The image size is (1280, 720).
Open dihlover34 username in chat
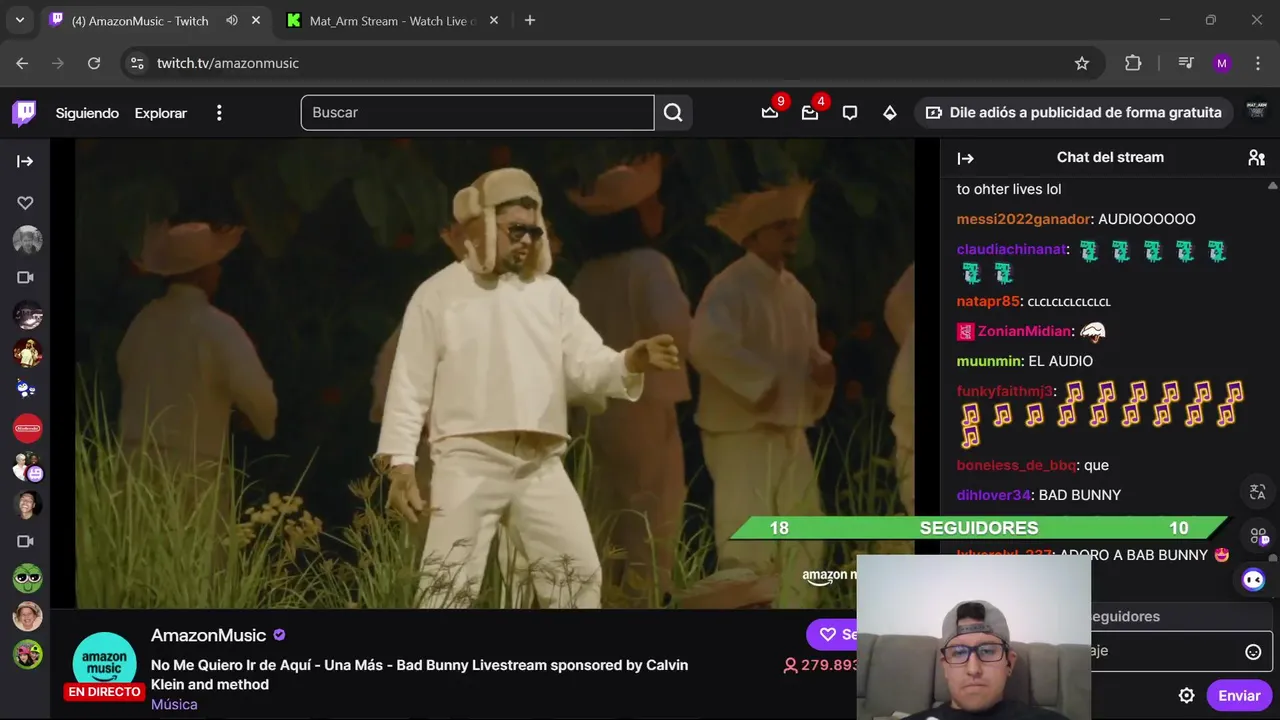pos(993,495)
